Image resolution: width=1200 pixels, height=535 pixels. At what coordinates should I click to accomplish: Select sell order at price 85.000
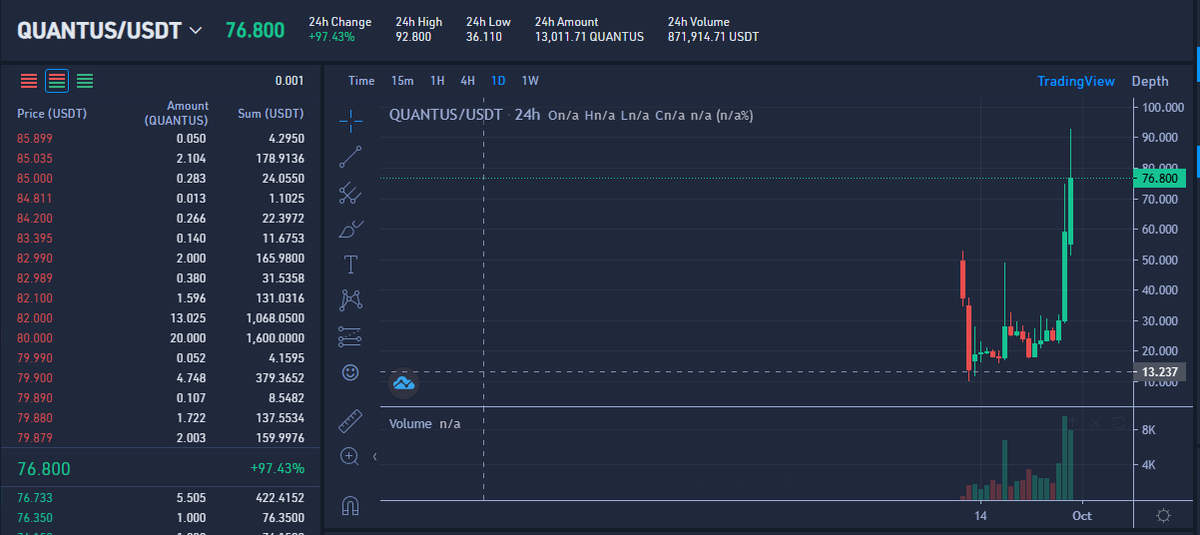coord(160,178)
